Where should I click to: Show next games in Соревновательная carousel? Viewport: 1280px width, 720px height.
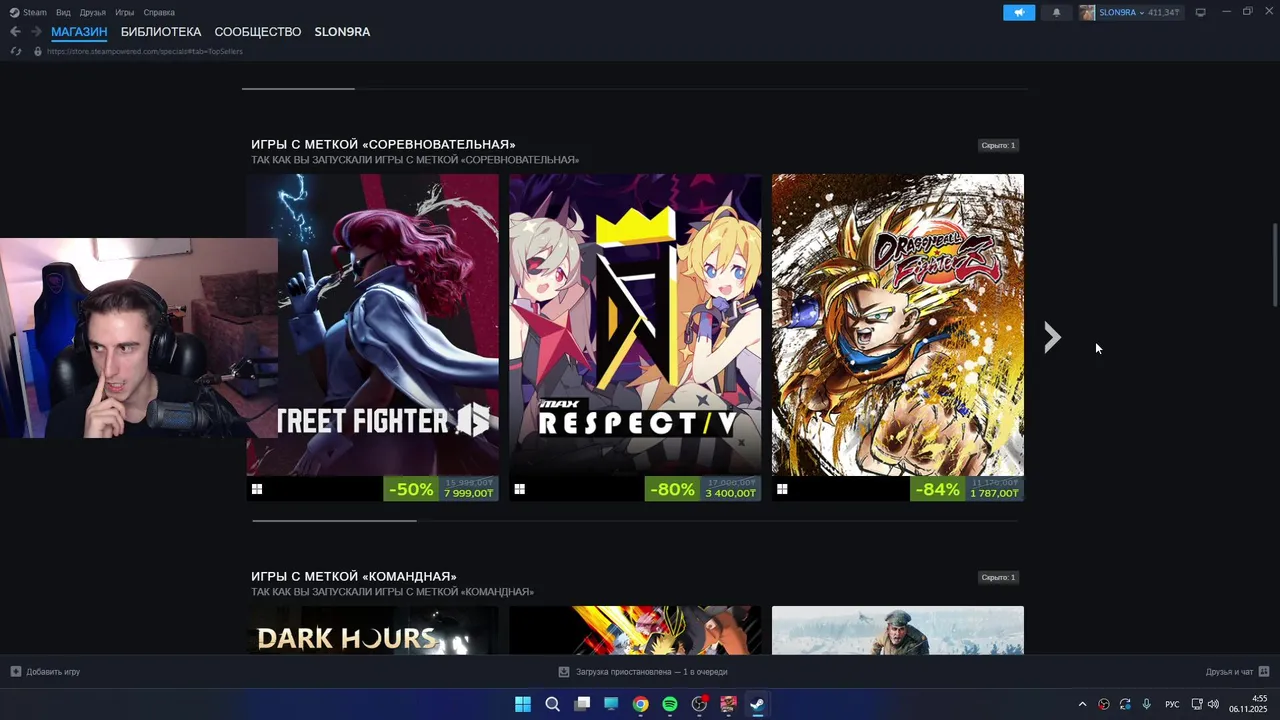click(1051, 337)
